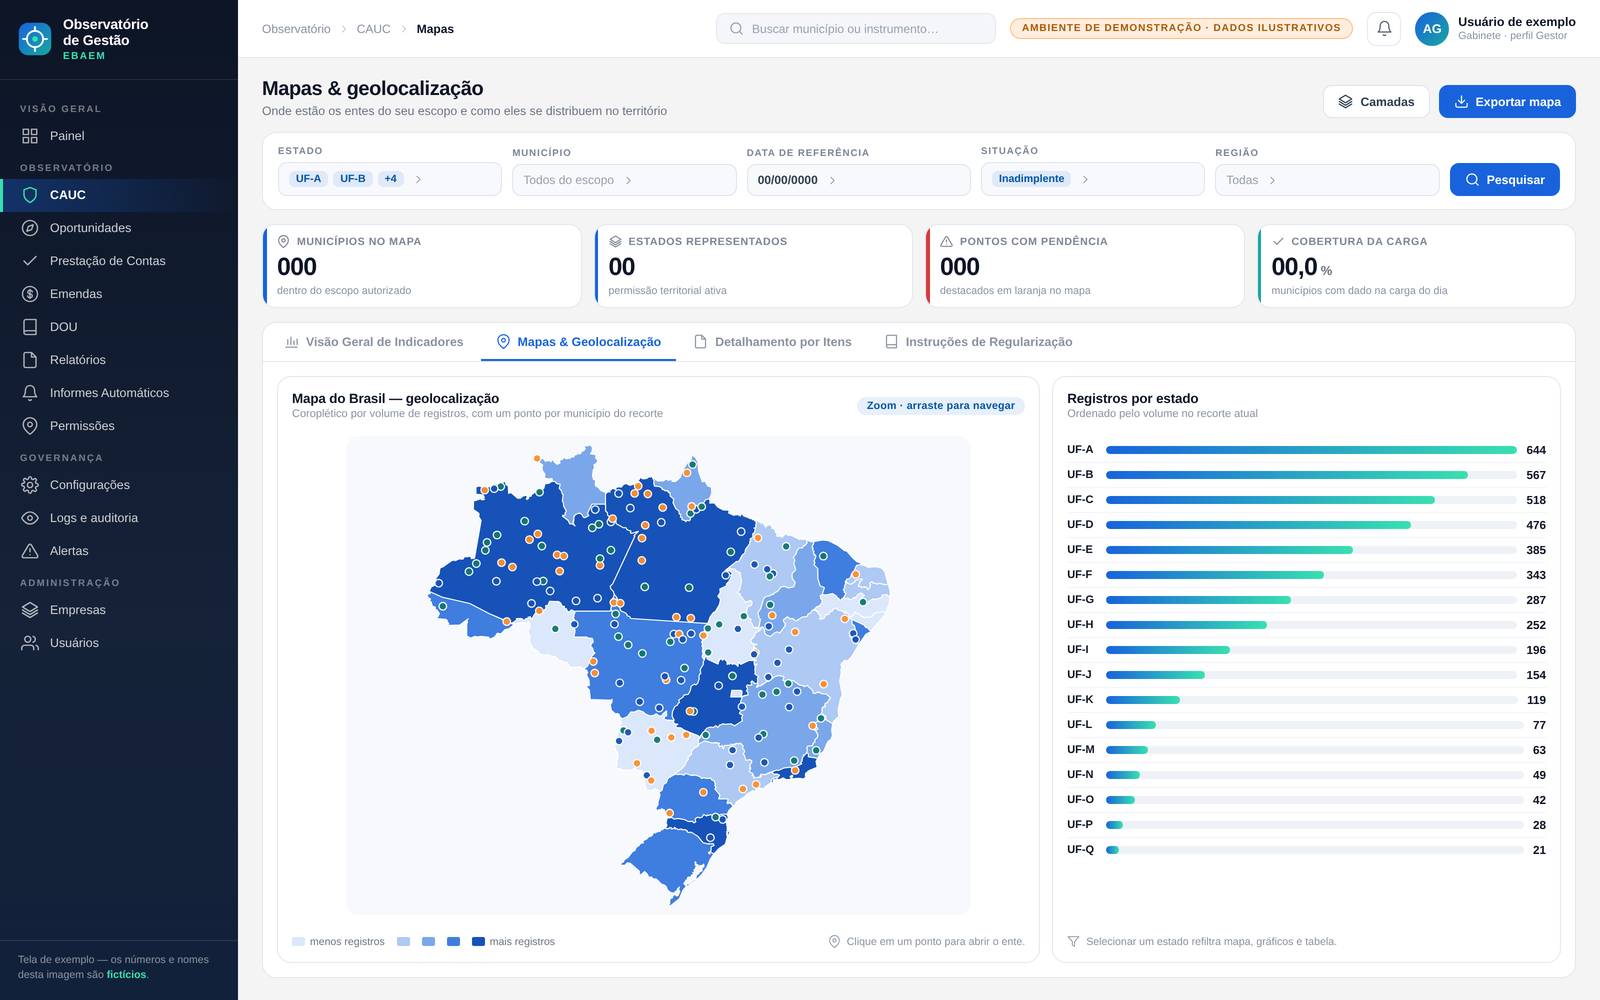Open Configurações gear item
1600x1000 pixels.
click(119, 485)
